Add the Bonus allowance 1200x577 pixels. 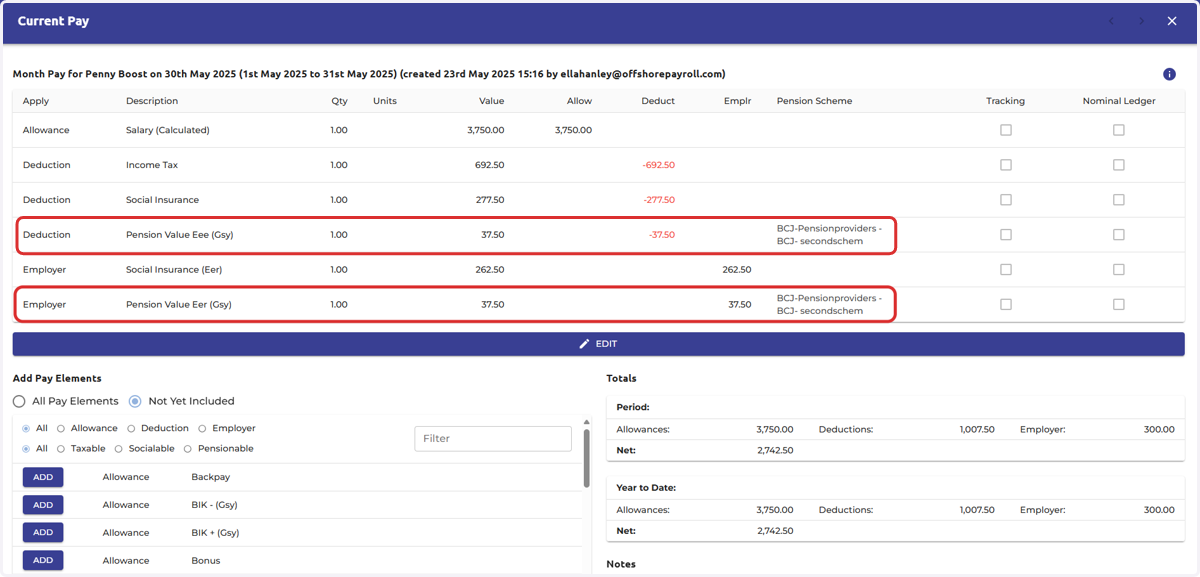click(x=43, y=561)
